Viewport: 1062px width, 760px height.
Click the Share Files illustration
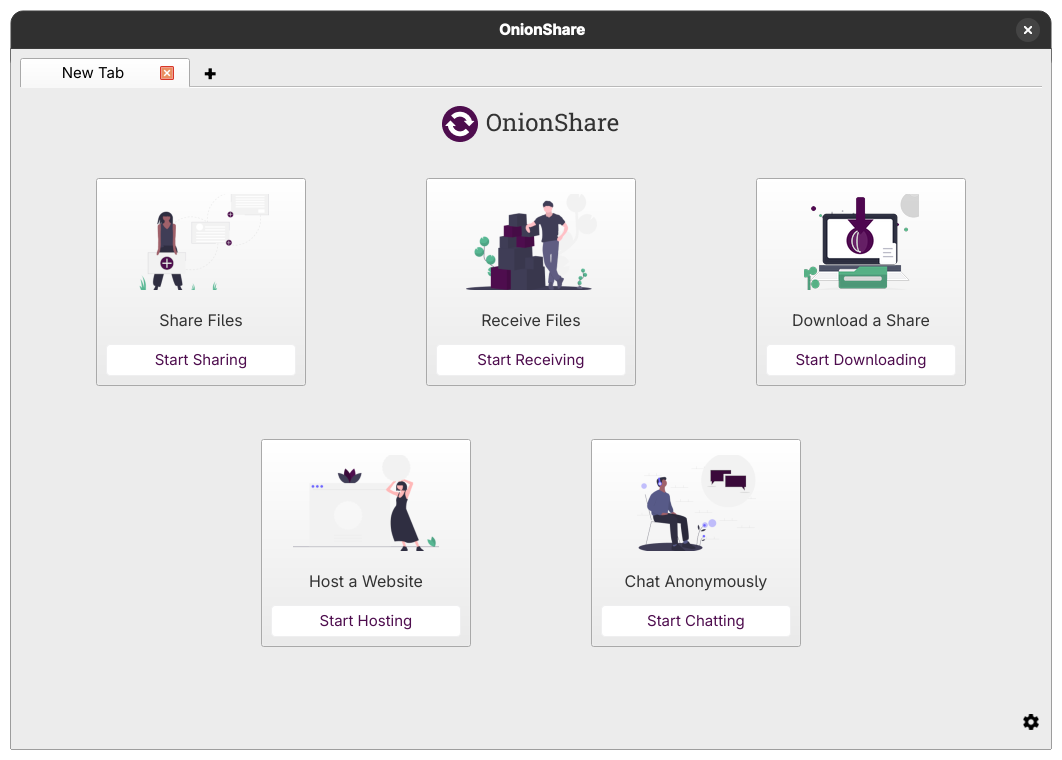(x=203, y=242)
